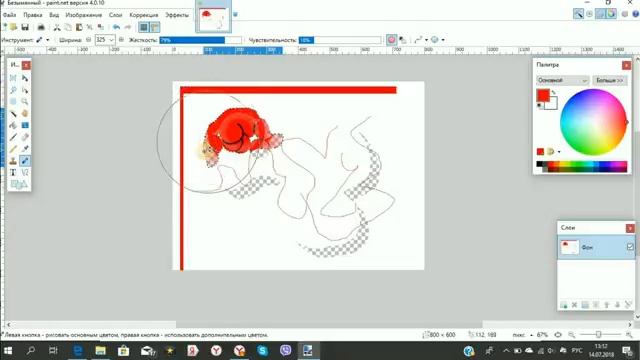The width and height of the screenshot is (640, 360).
Task: Click the Undo arrow icon
Action: [x=117, y=27]
